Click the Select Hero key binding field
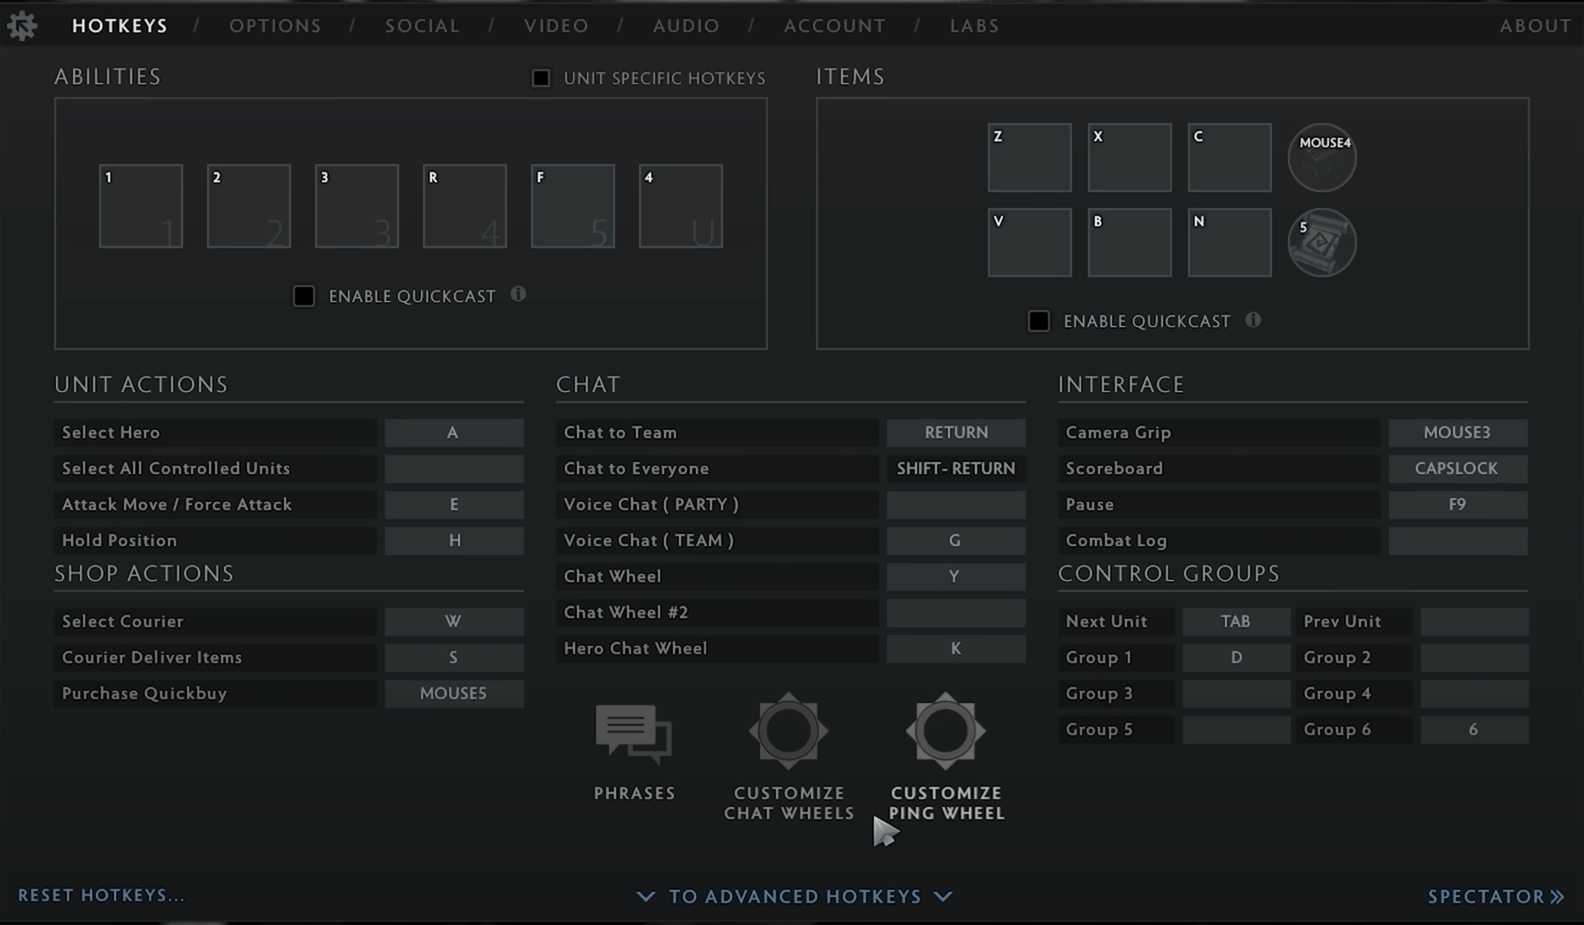 coord(453,433)
